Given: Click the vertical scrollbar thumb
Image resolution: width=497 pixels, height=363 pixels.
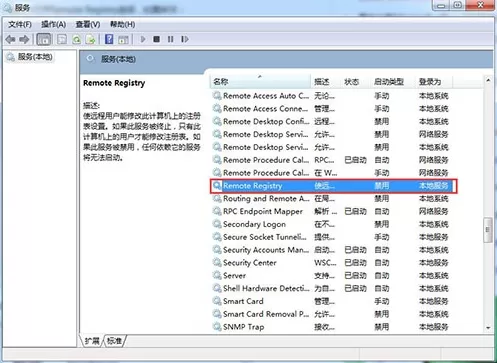Looking at the screenshot, I should tap(488, 230).
